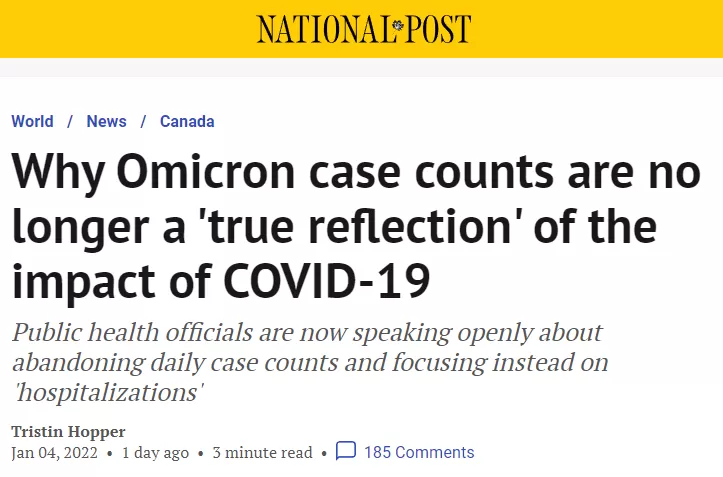
Task: Click author name Tristin Hopper
Action: click(x=68, y=432)
